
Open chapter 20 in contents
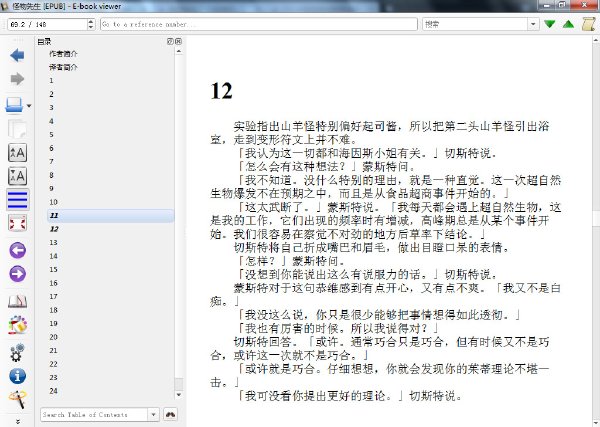click(x=54, y=337)
